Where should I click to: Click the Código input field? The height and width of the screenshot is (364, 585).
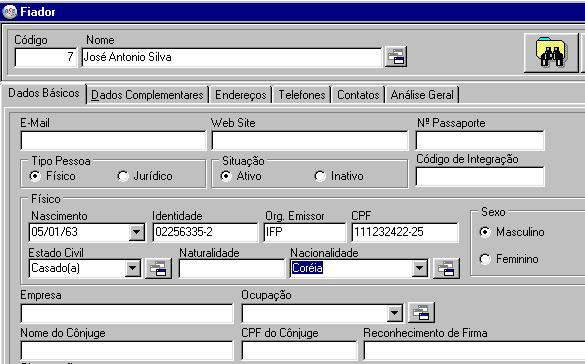(x=46, y=57)
